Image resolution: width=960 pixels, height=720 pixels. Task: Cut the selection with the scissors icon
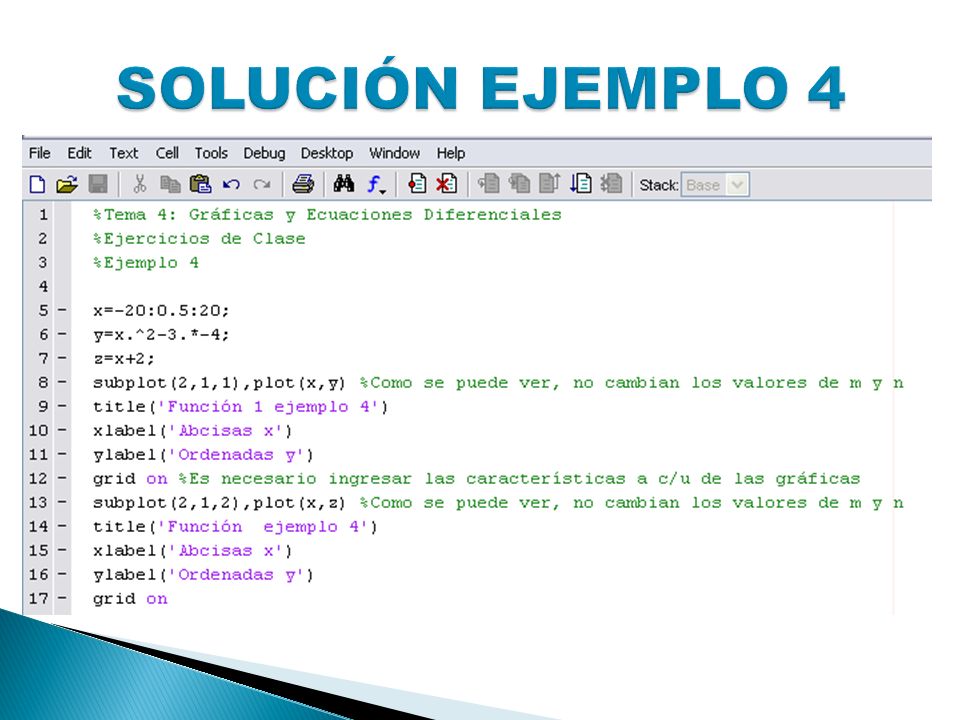[x=140, y=184]
